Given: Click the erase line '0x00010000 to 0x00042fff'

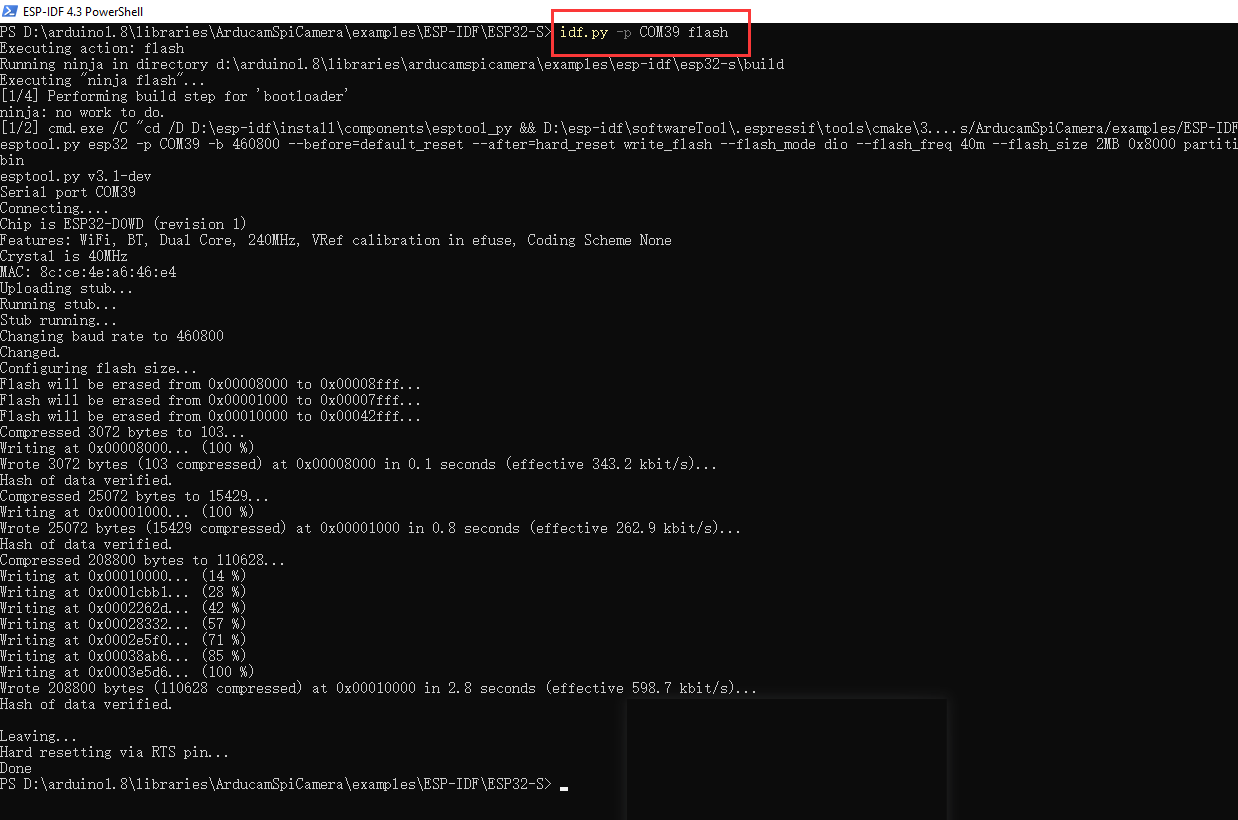Looking at the screenshot, I should pos(211,416).
